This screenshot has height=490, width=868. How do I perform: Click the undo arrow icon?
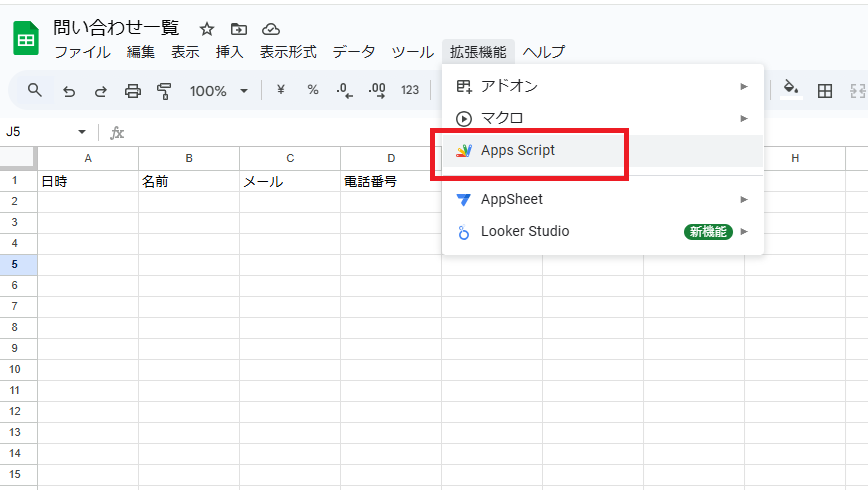pos(69,91)
